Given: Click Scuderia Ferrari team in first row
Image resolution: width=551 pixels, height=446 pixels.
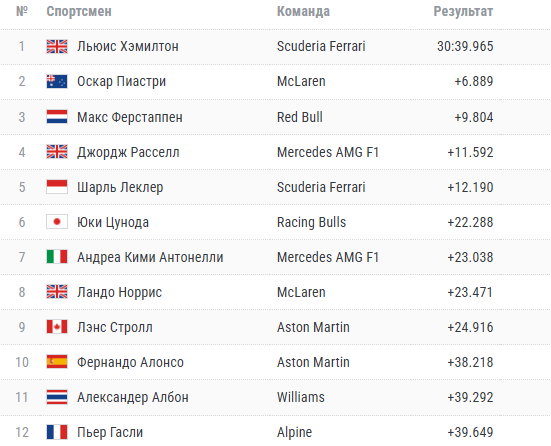Looking at the screenshot, I should point(321,46).
